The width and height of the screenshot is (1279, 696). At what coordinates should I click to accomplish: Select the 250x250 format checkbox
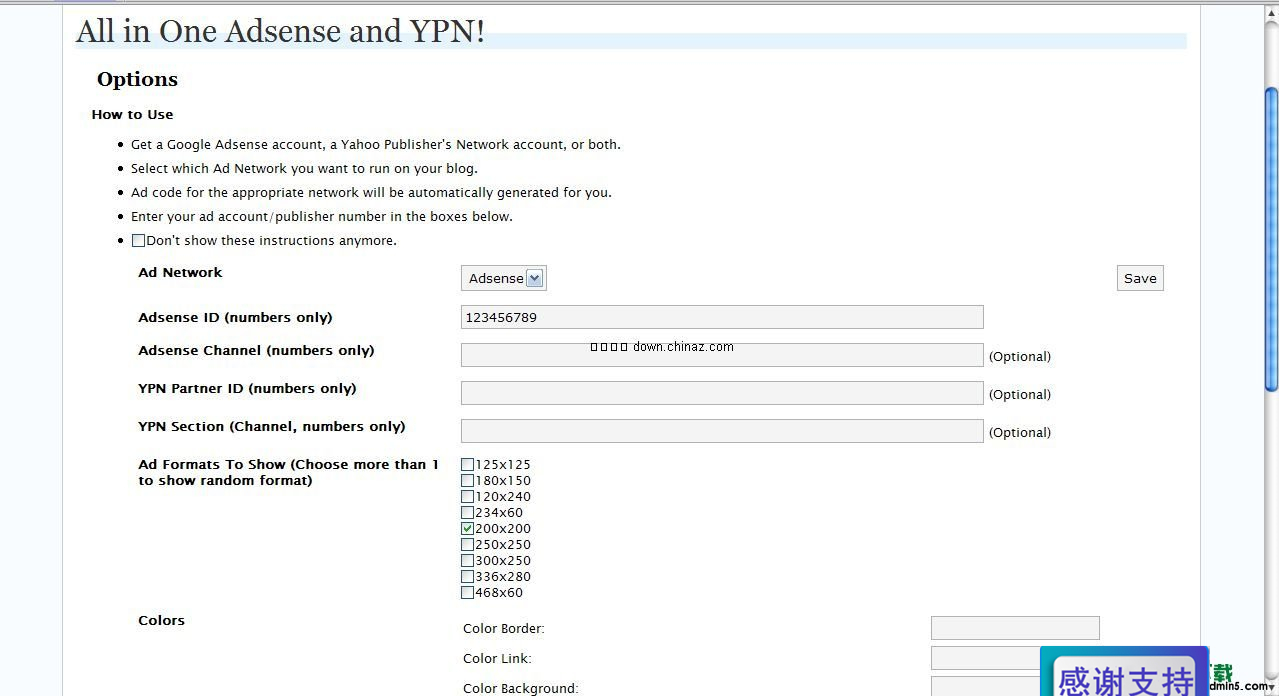tap(467, 544)
